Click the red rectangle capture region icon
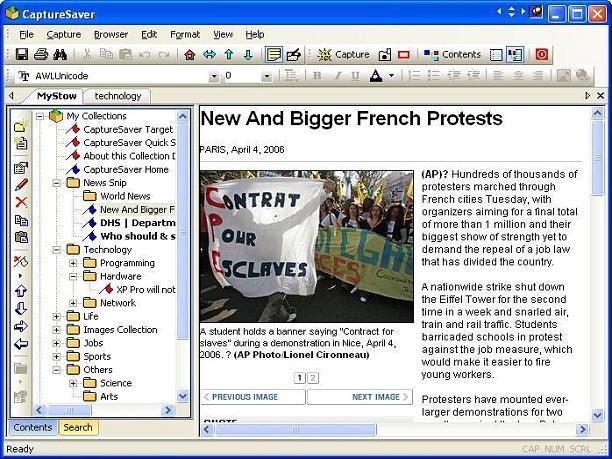The image size is (612, 459). click(404, 55)
